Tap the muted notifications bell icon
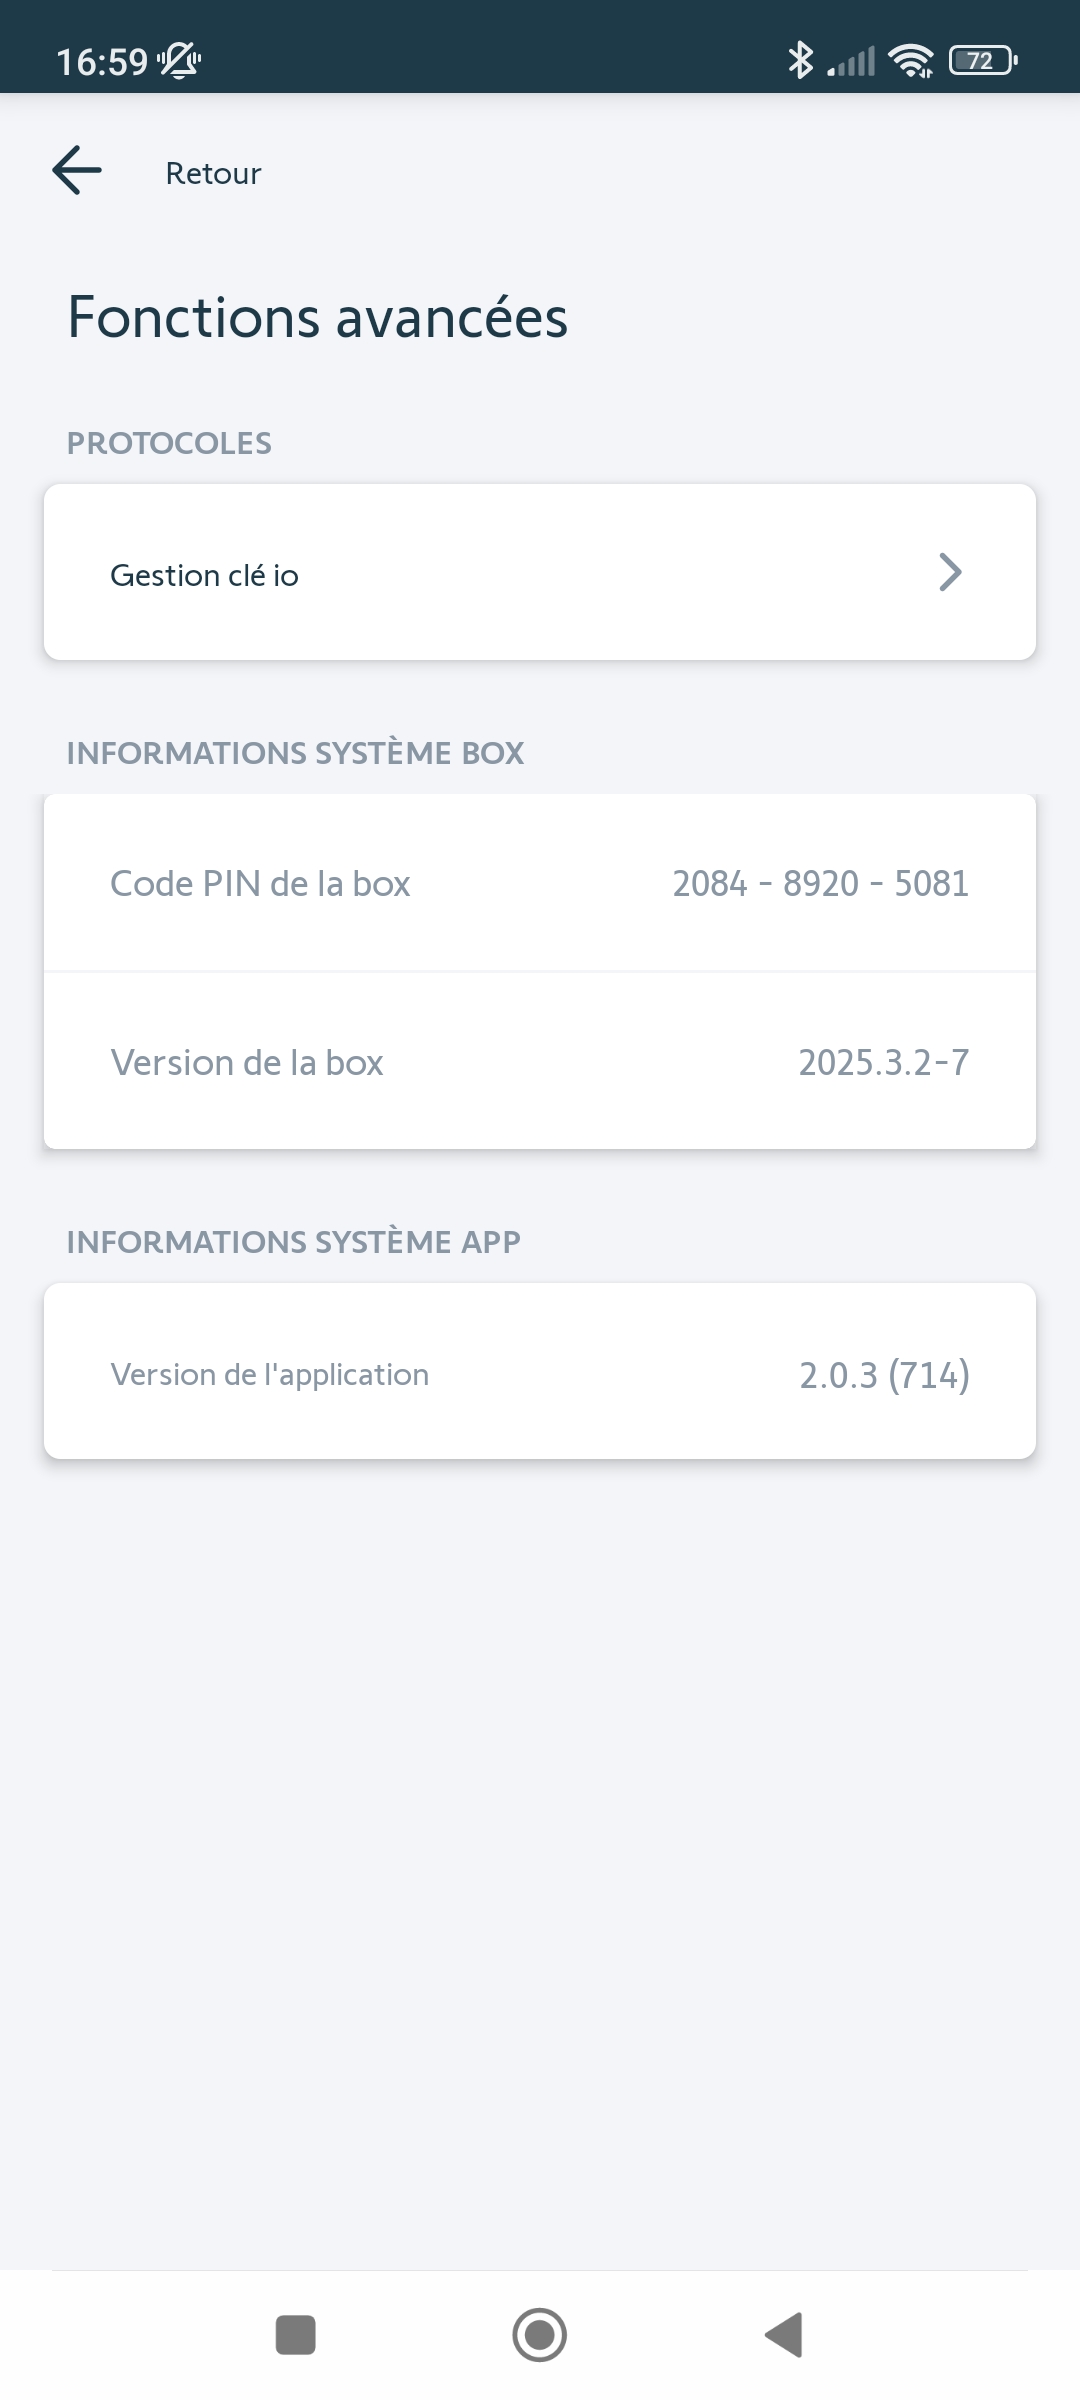This screenshot has width=1080, height=2400. click(180, 61)
